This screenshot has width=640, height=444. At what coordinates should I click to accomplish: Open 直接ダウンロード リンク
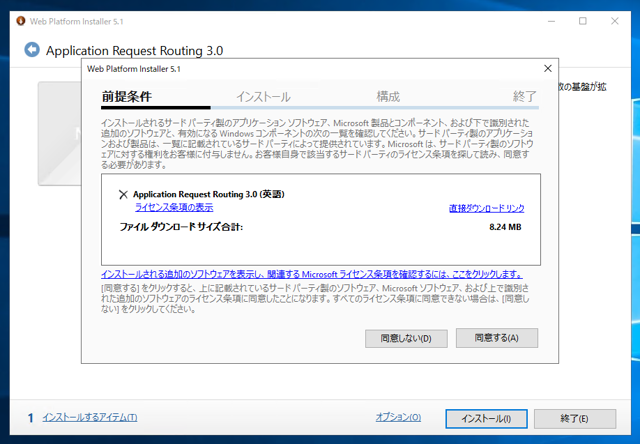(x=487, y=208)
